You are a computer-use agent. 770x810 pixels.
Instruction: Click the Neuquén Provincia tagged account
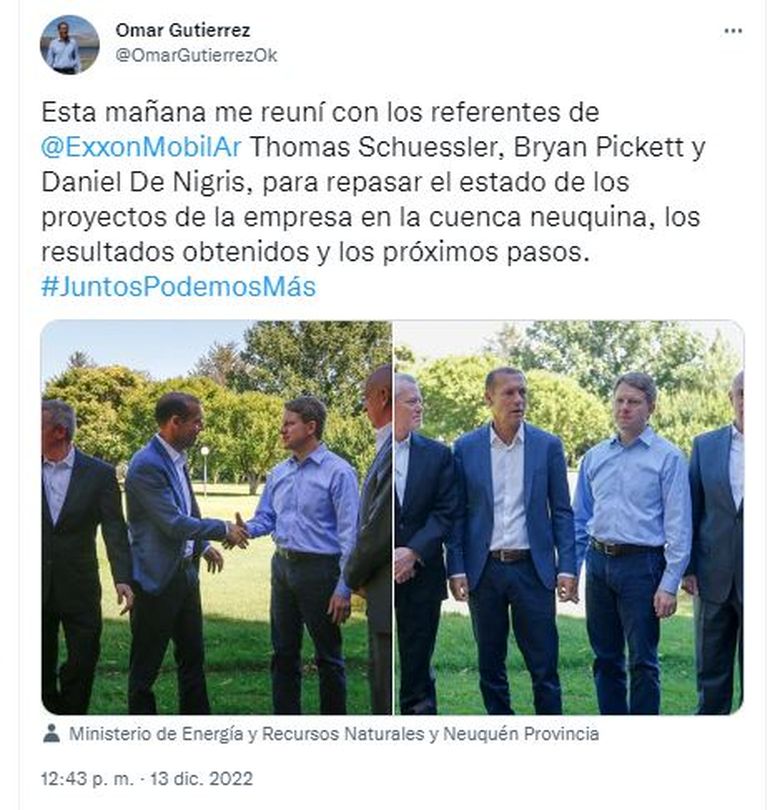[x=521, y=734]
